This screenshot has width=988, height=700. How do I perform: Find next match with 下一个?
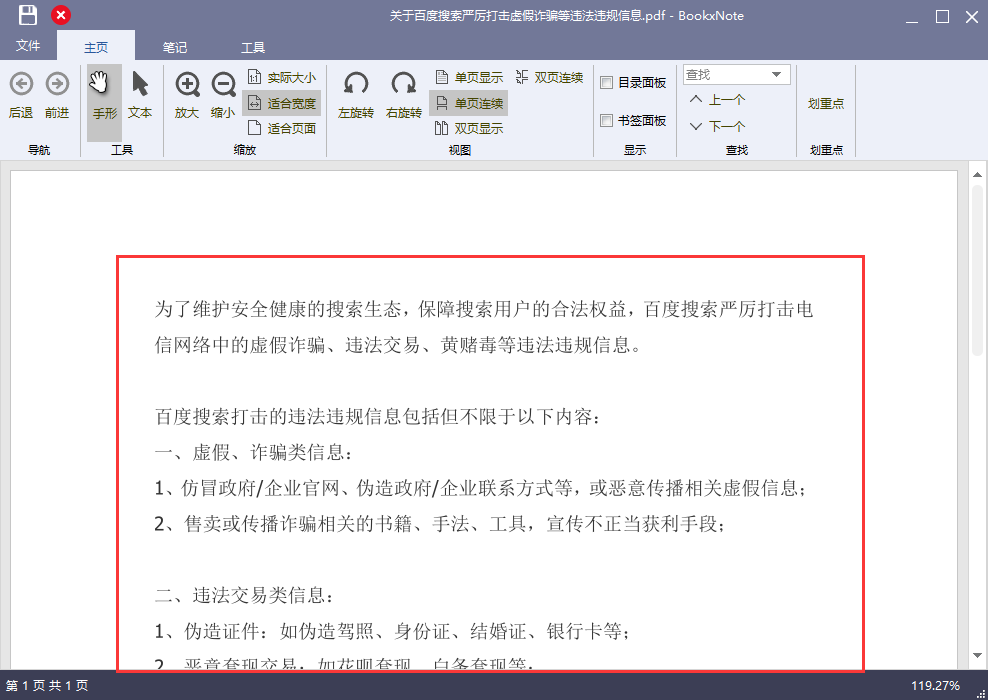pyautogui.click(x=718, y=126)
